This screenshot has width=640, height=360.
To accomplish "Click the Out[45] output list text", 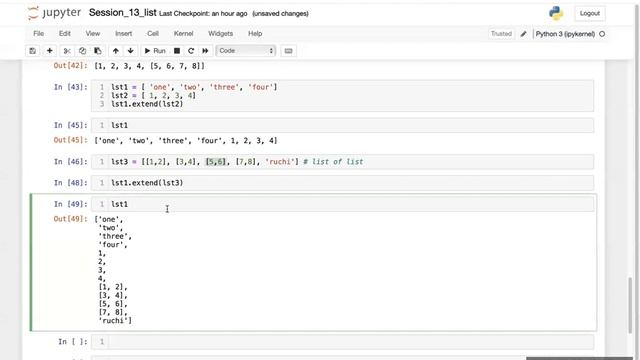I will (x=186, y=141).
